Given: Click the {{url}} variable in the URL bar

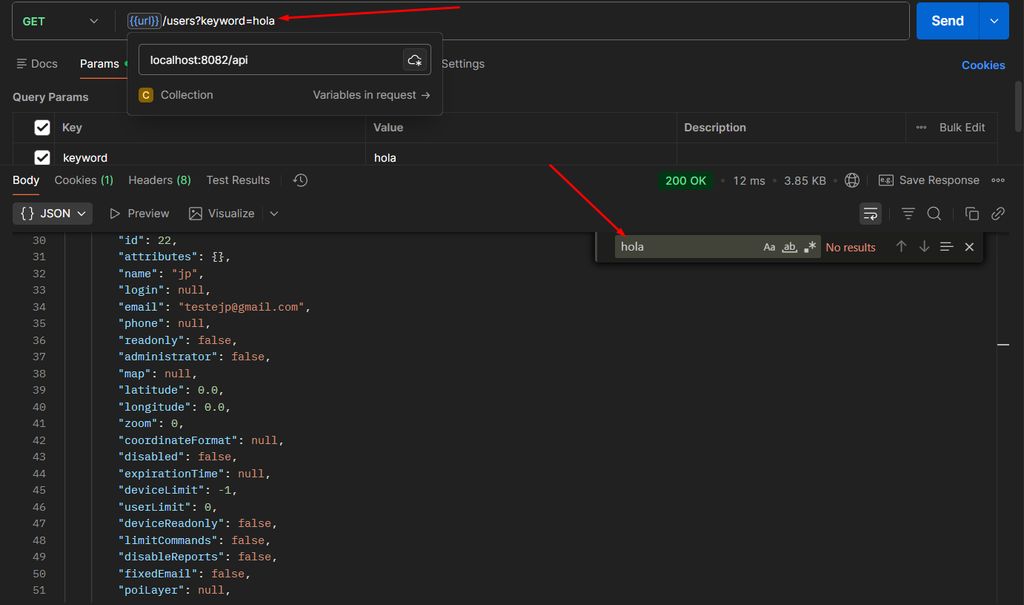Looking at the screenshot, I should (144, 21).
